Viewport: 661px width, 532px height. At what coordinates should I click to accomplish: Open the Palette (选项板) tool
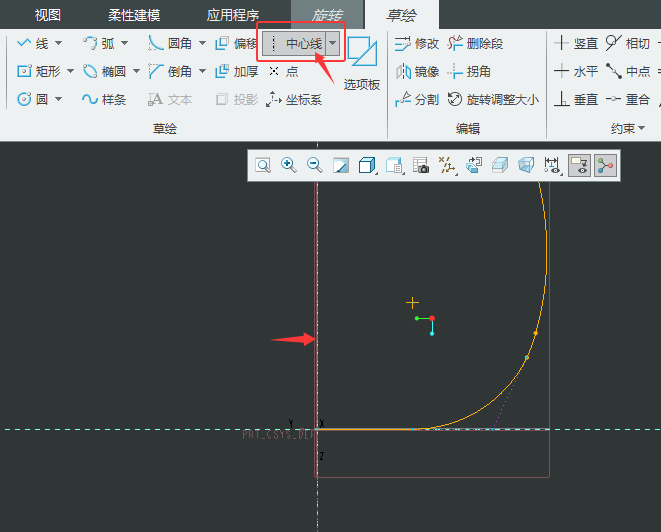point(362,63)
